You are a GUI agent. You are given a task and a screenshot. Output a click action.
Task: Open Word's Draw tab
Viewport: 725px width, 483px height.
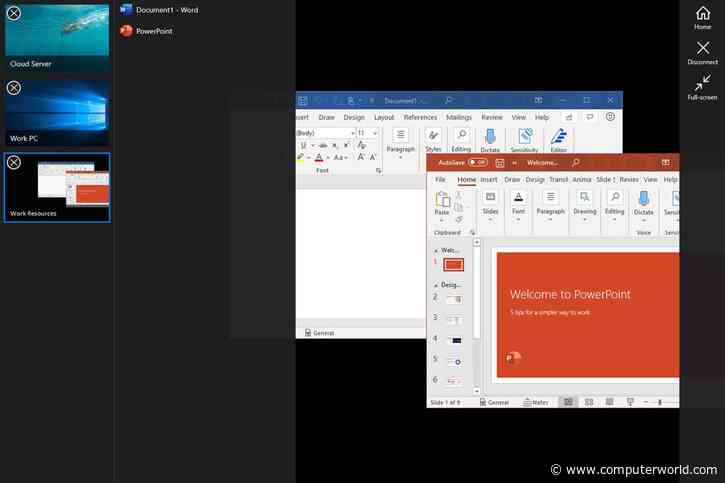326,117
